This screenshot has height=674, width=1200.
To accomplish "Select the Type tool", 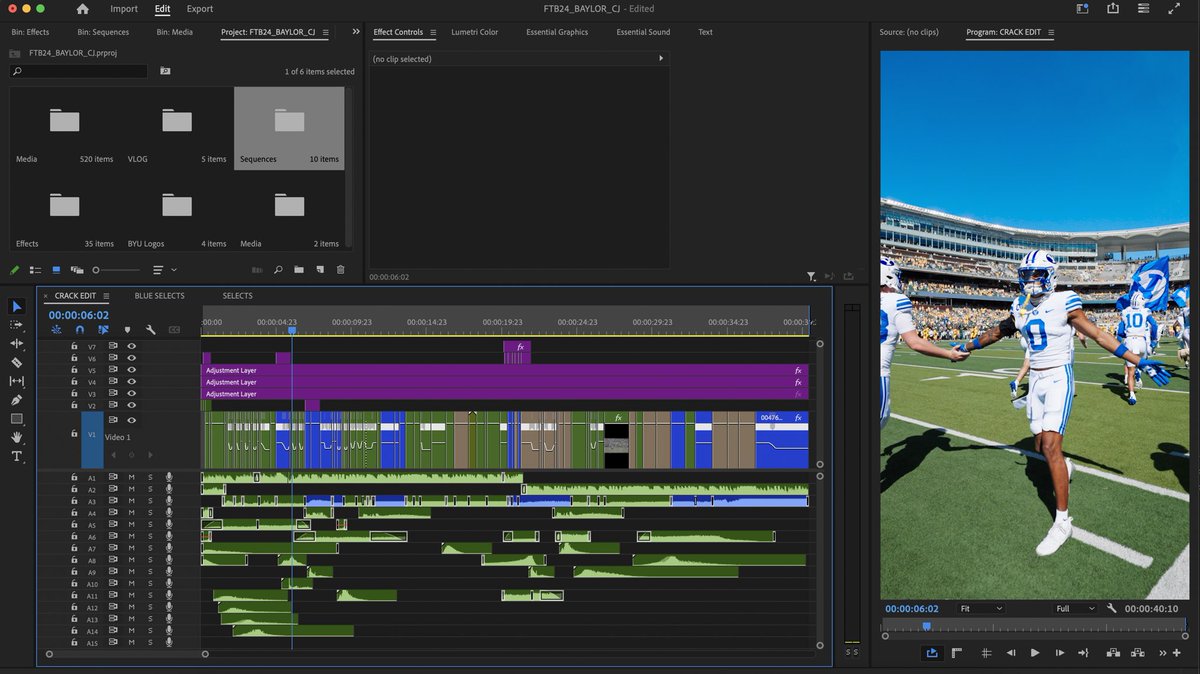I will click(17, 456).
